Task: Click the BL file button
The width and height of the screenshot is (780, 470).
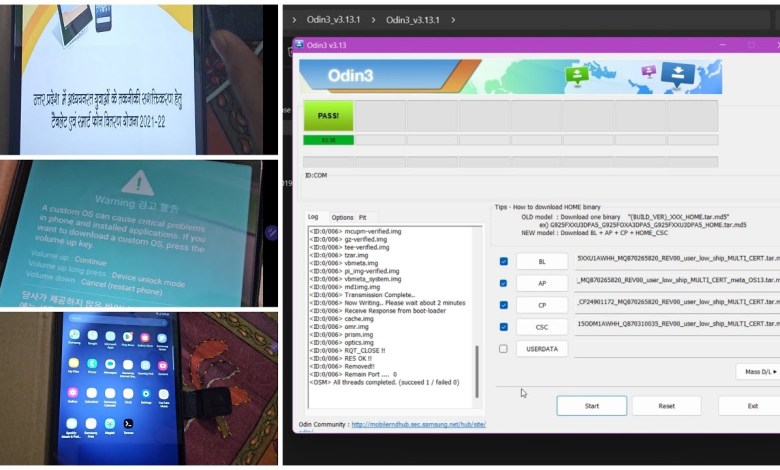Action: click(542, 262)
